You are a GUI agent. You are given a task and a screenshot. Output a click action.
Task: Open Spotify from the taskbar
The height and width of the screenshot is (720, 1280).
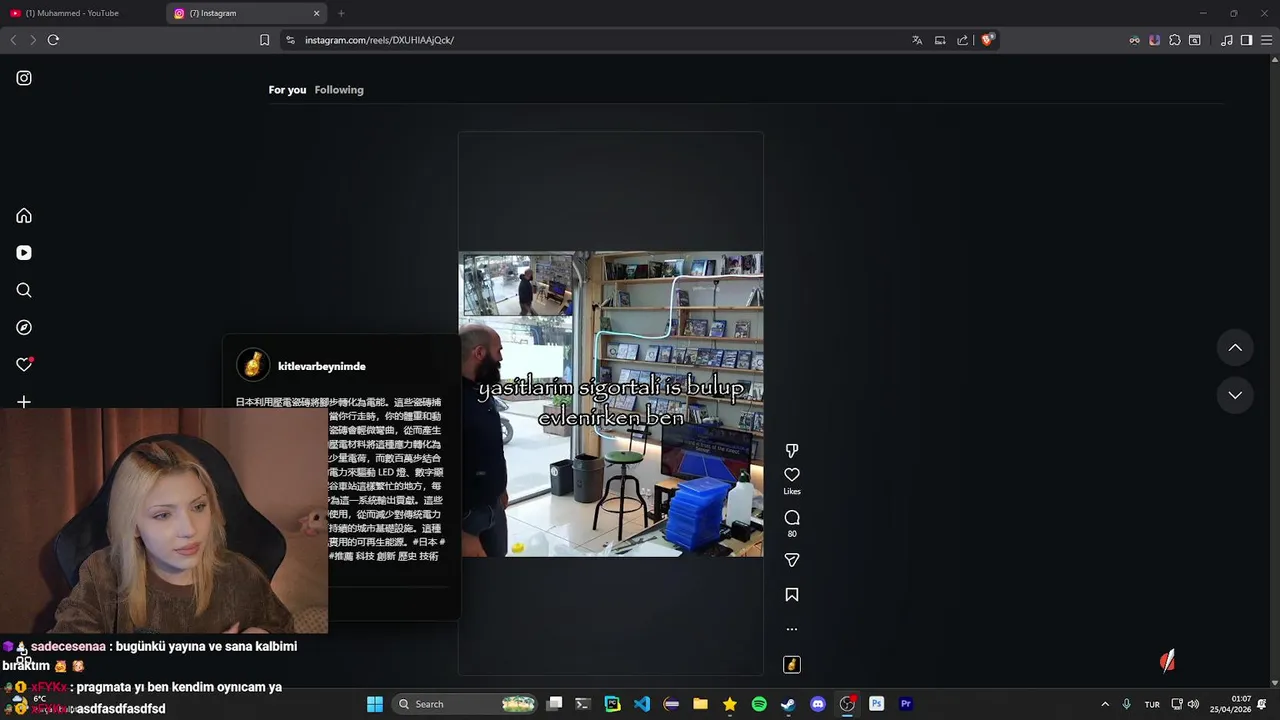(x=759, y=704)
